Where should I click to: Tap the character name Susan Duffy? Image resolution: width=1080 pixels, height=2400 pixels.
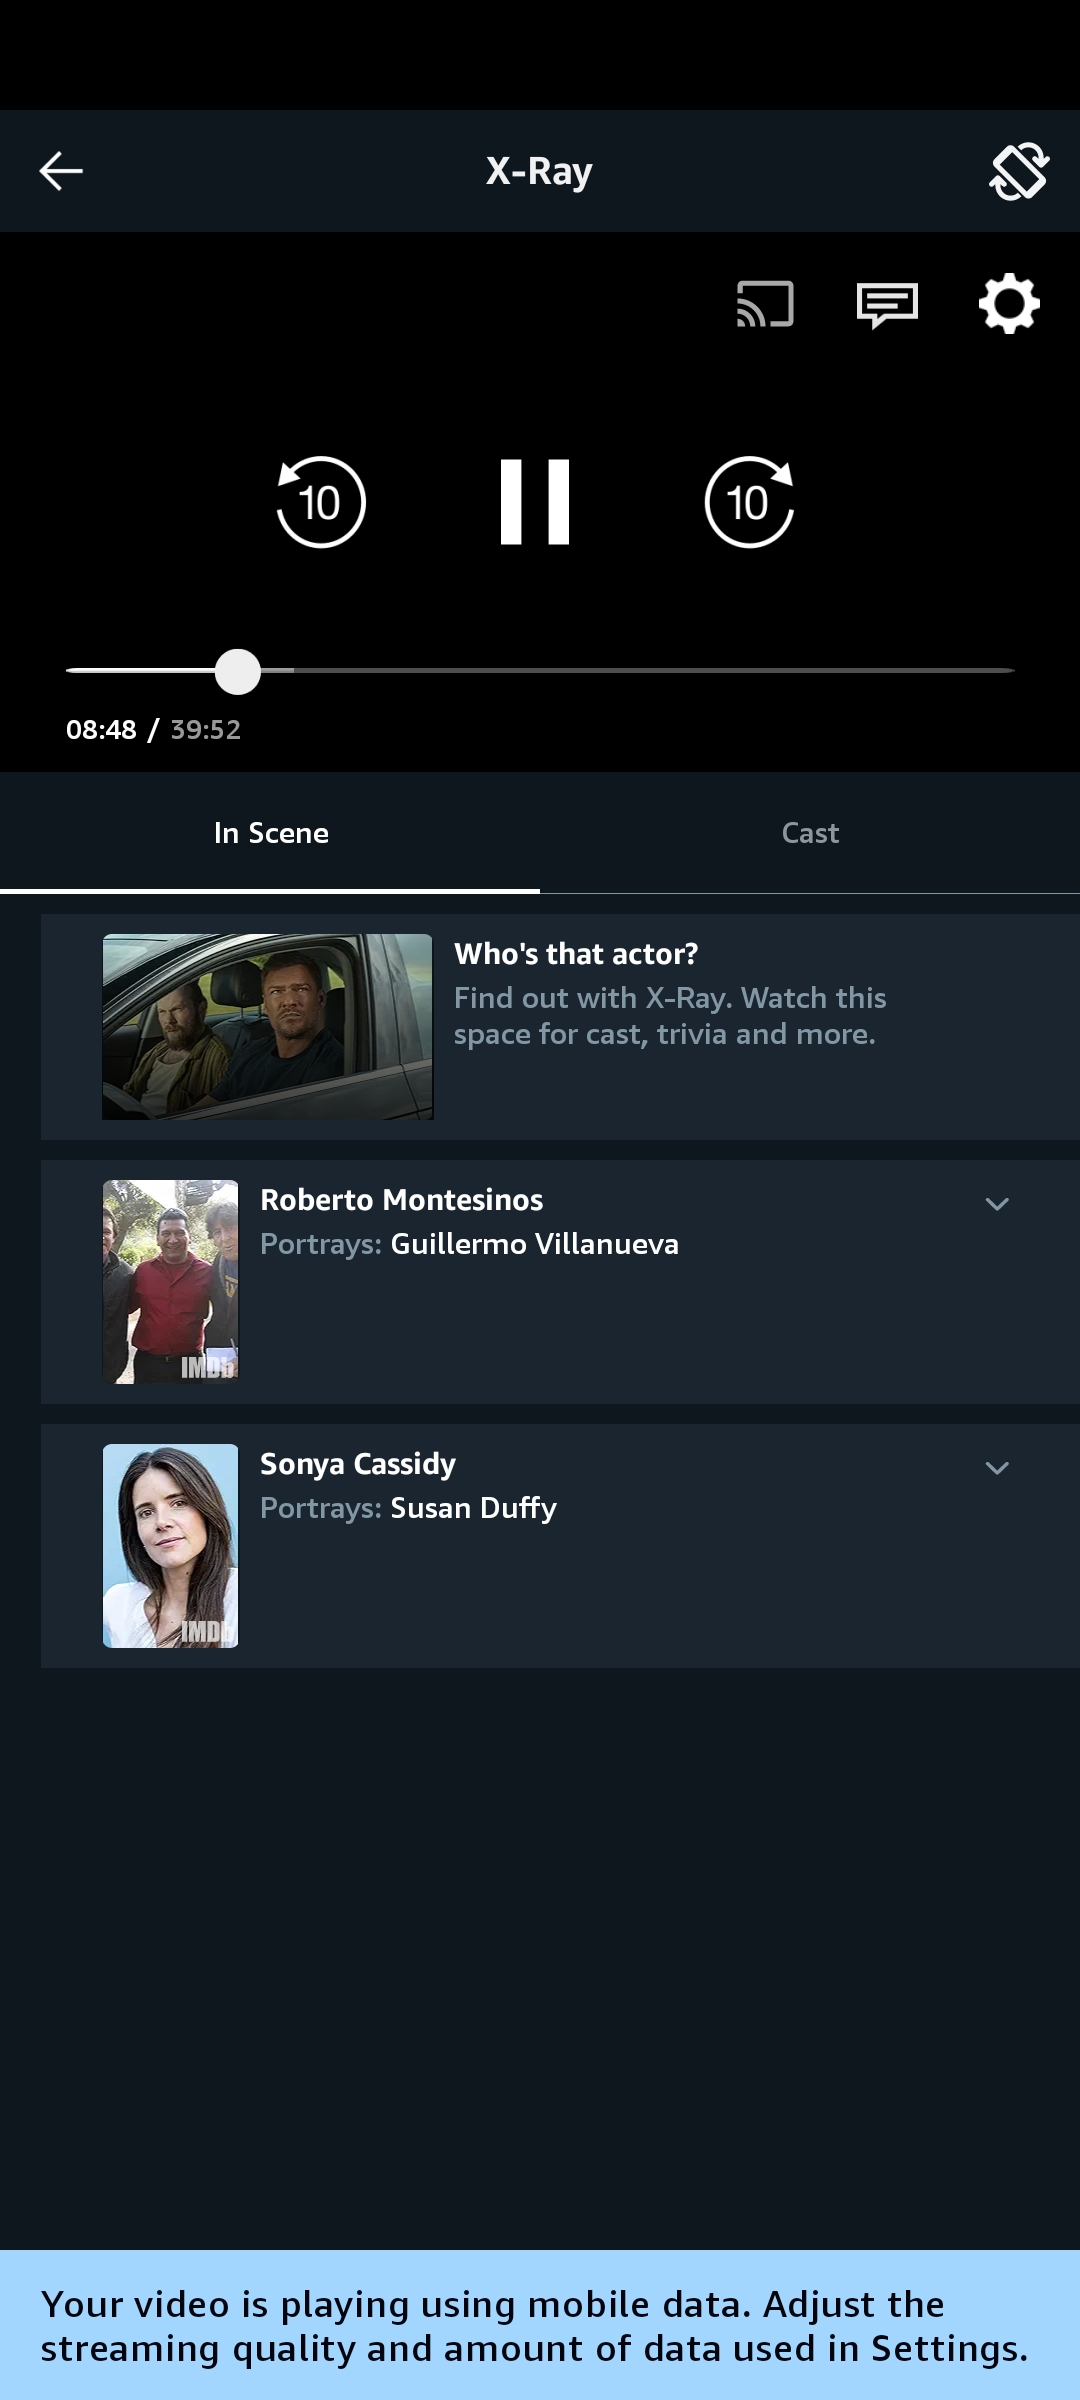coord(474,1508)
